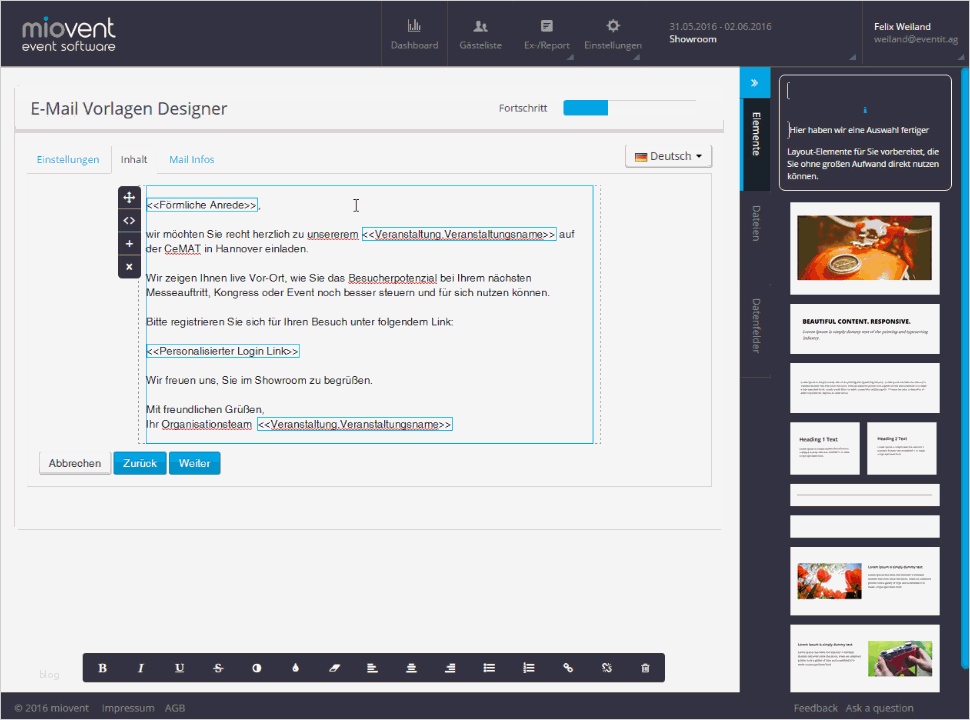Select the single text paragraph layout element
The width and height of the screenshot is (970, 720).
(x=864, y=388)
